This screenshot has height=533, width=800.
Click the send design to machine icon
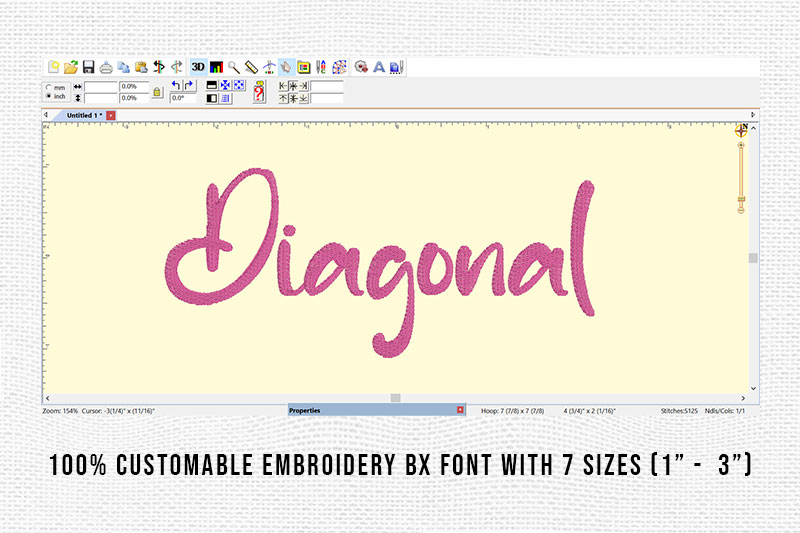(x=396, y=67)
